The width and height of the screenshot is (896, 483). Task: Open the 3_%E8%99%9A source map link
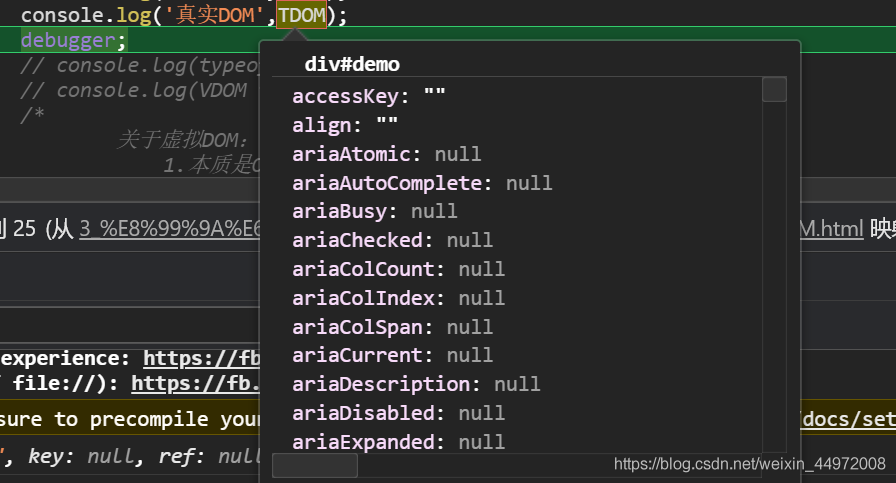pyautogui.click(x=170, y=229)
